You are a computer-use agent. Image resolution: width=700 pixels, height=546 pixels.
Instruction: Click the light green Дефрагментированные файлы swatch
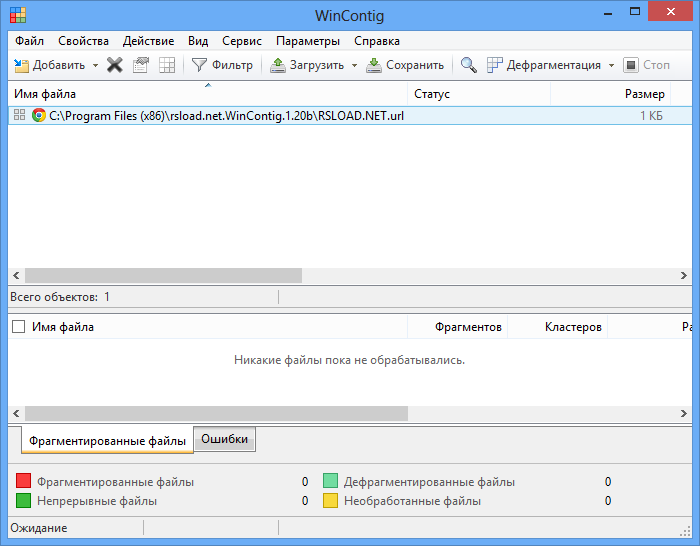tap(330, 481)
